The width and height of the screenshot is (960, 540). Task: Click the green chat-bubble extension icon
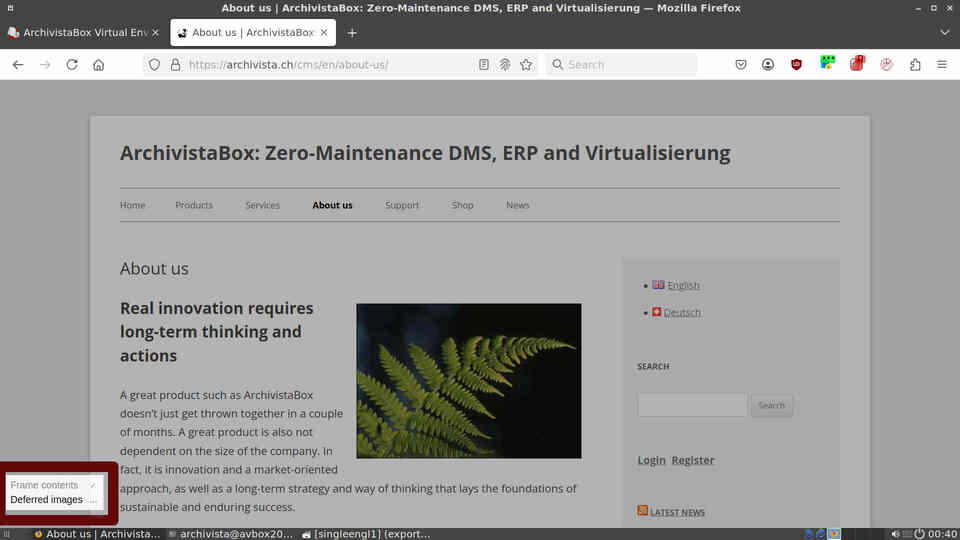828,62
